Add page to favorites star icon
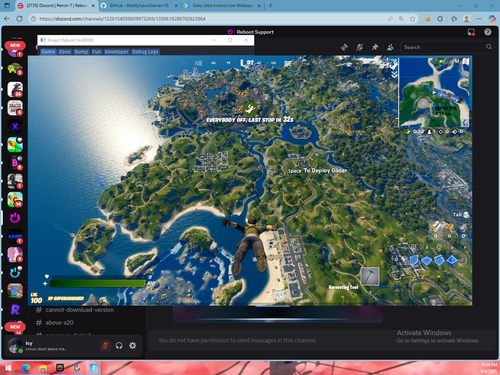 point(413,19)
